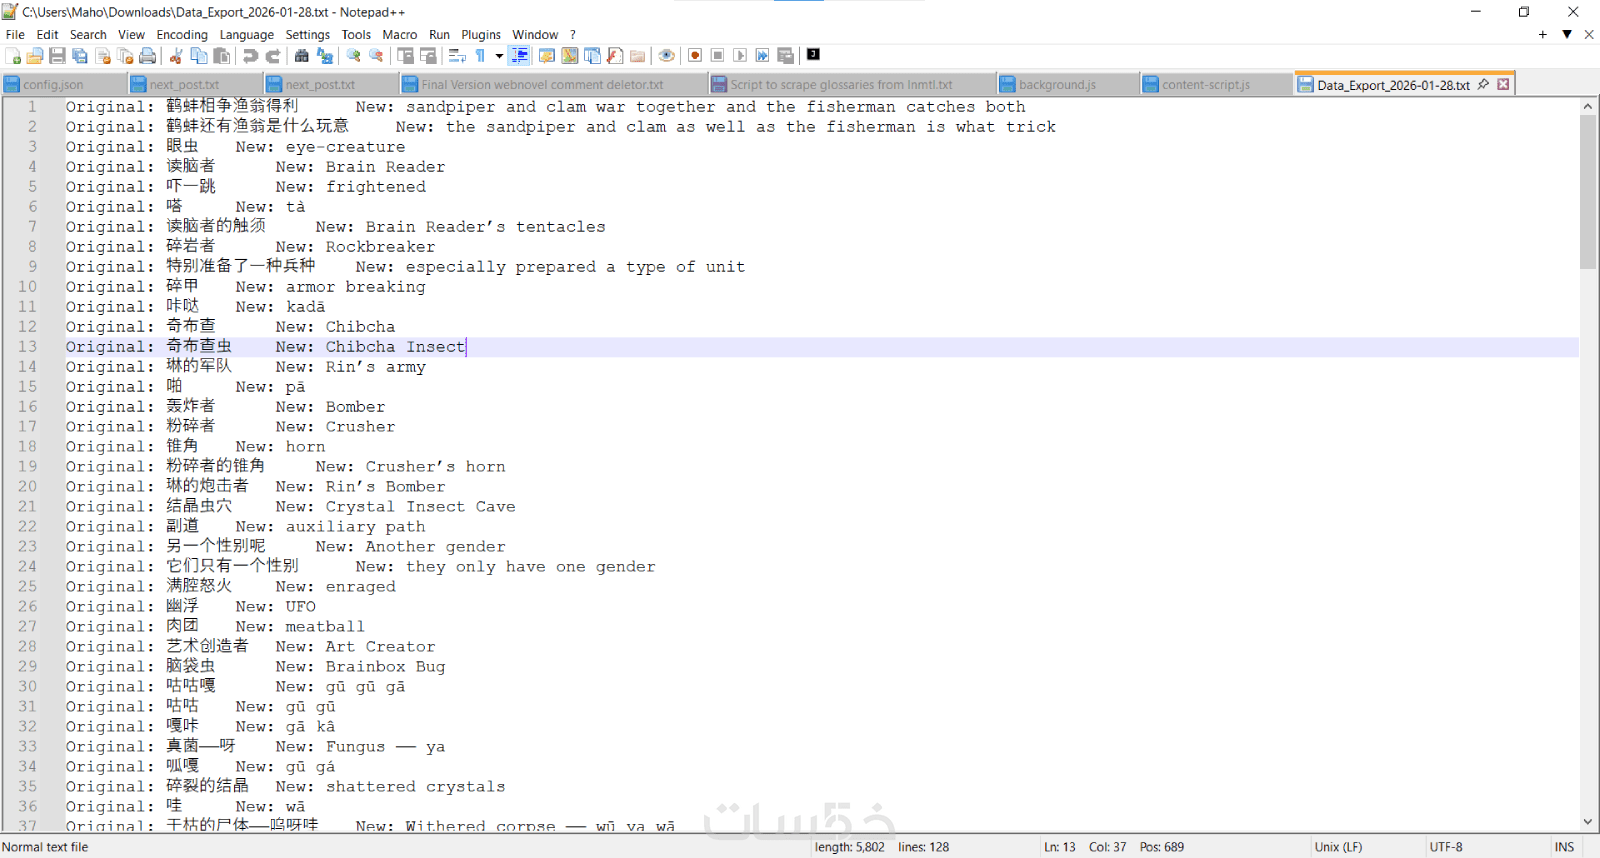Click the Cut scissors icon

point(176,56)
